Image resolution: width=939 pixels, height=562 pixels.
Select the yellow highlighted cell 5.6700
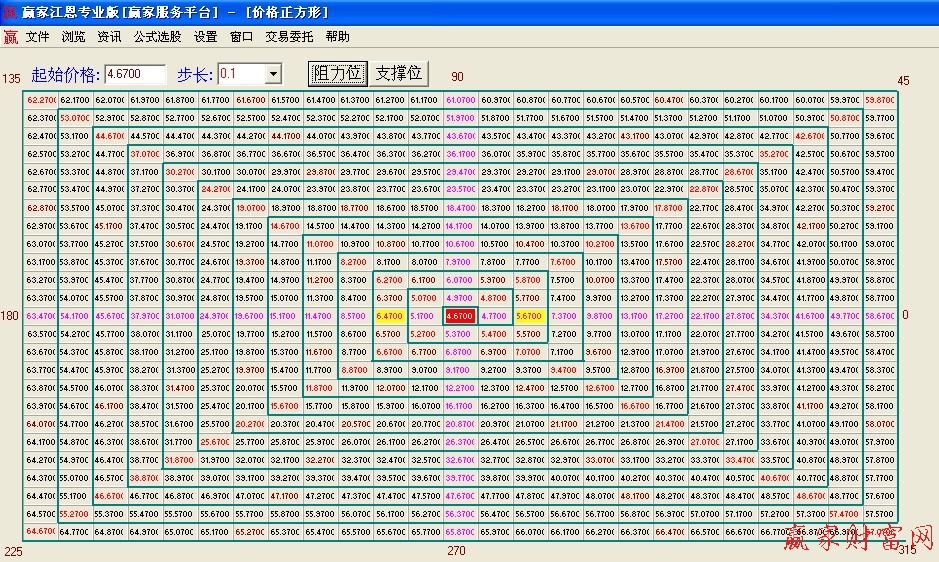click(529, 316)
